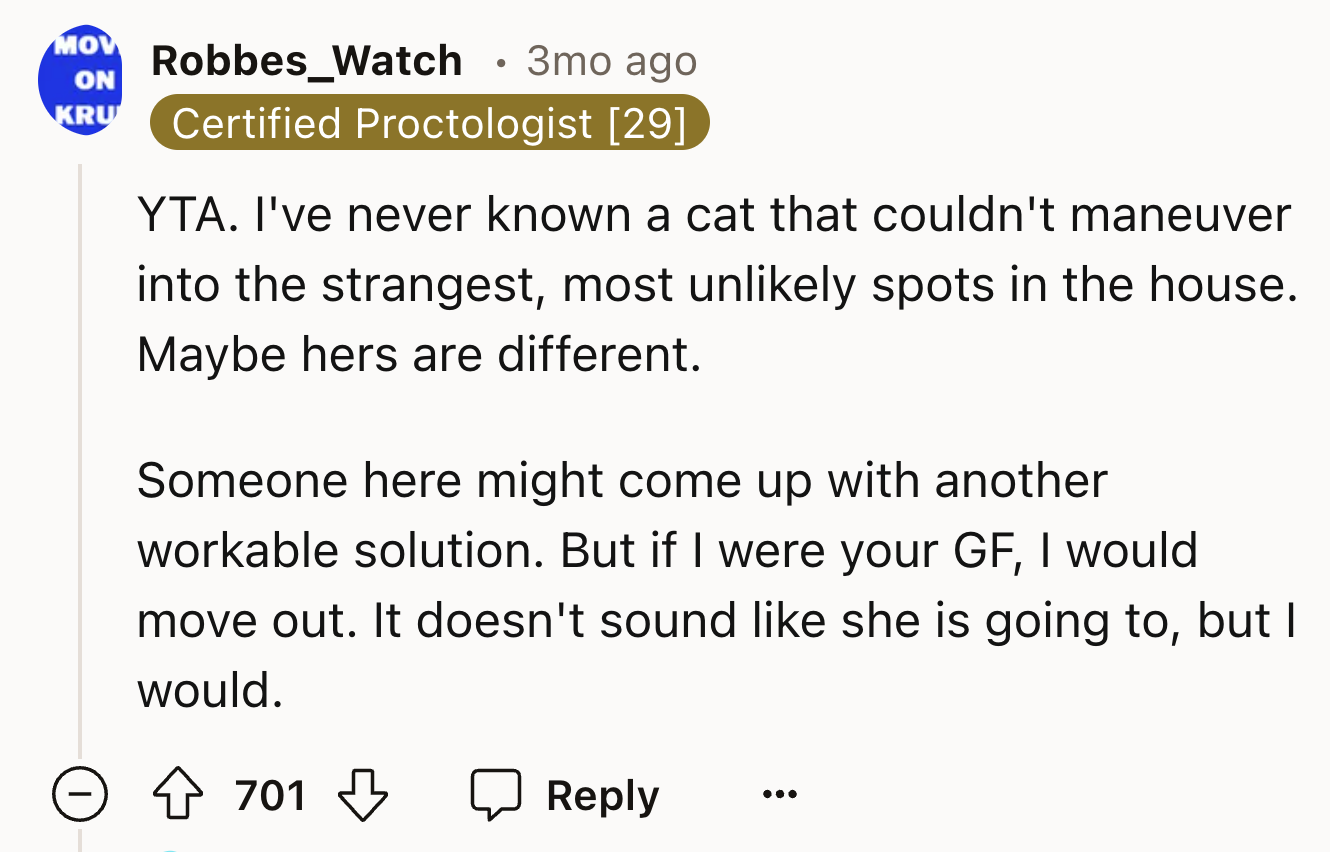This screenshot has width=1330, height=852.
Task: Click the sentence "Maybe hers are different."
Action: click(418, 355)
